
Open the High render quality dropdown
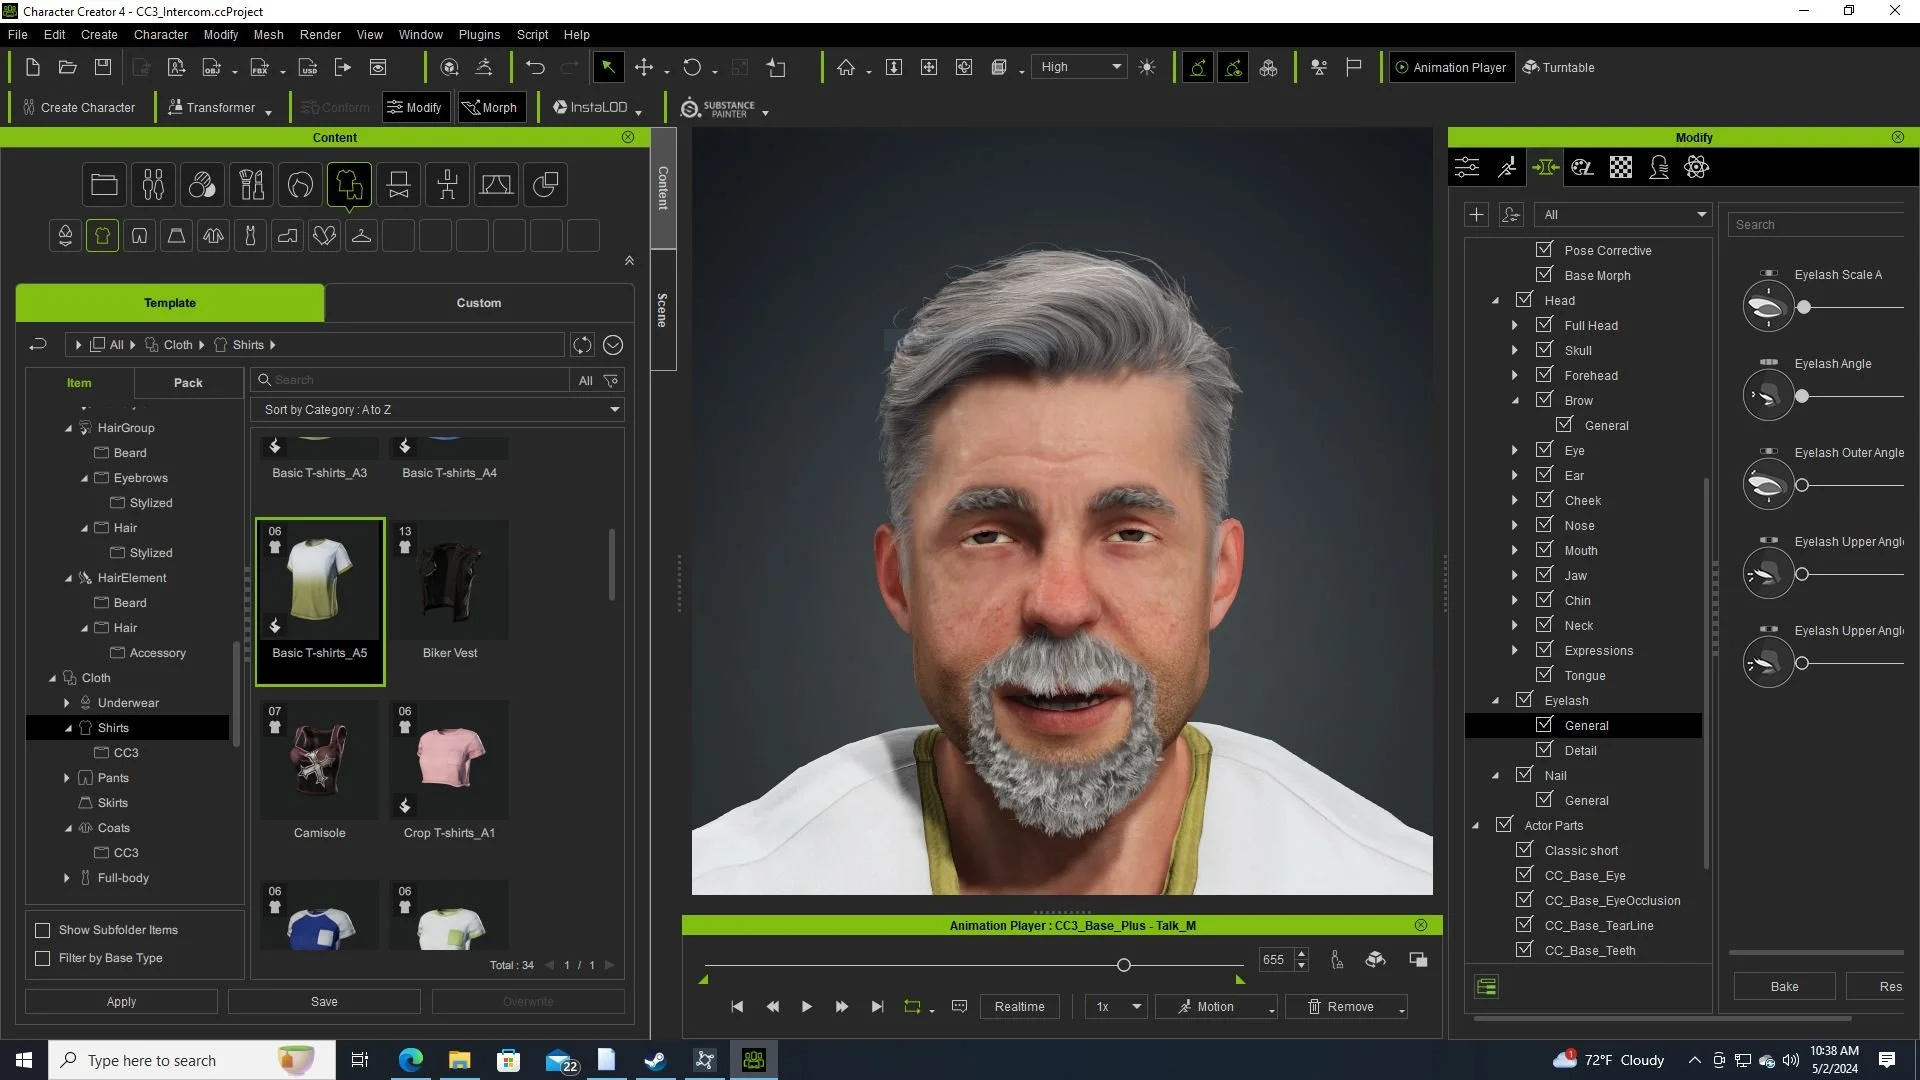[x=1080, y=67]
